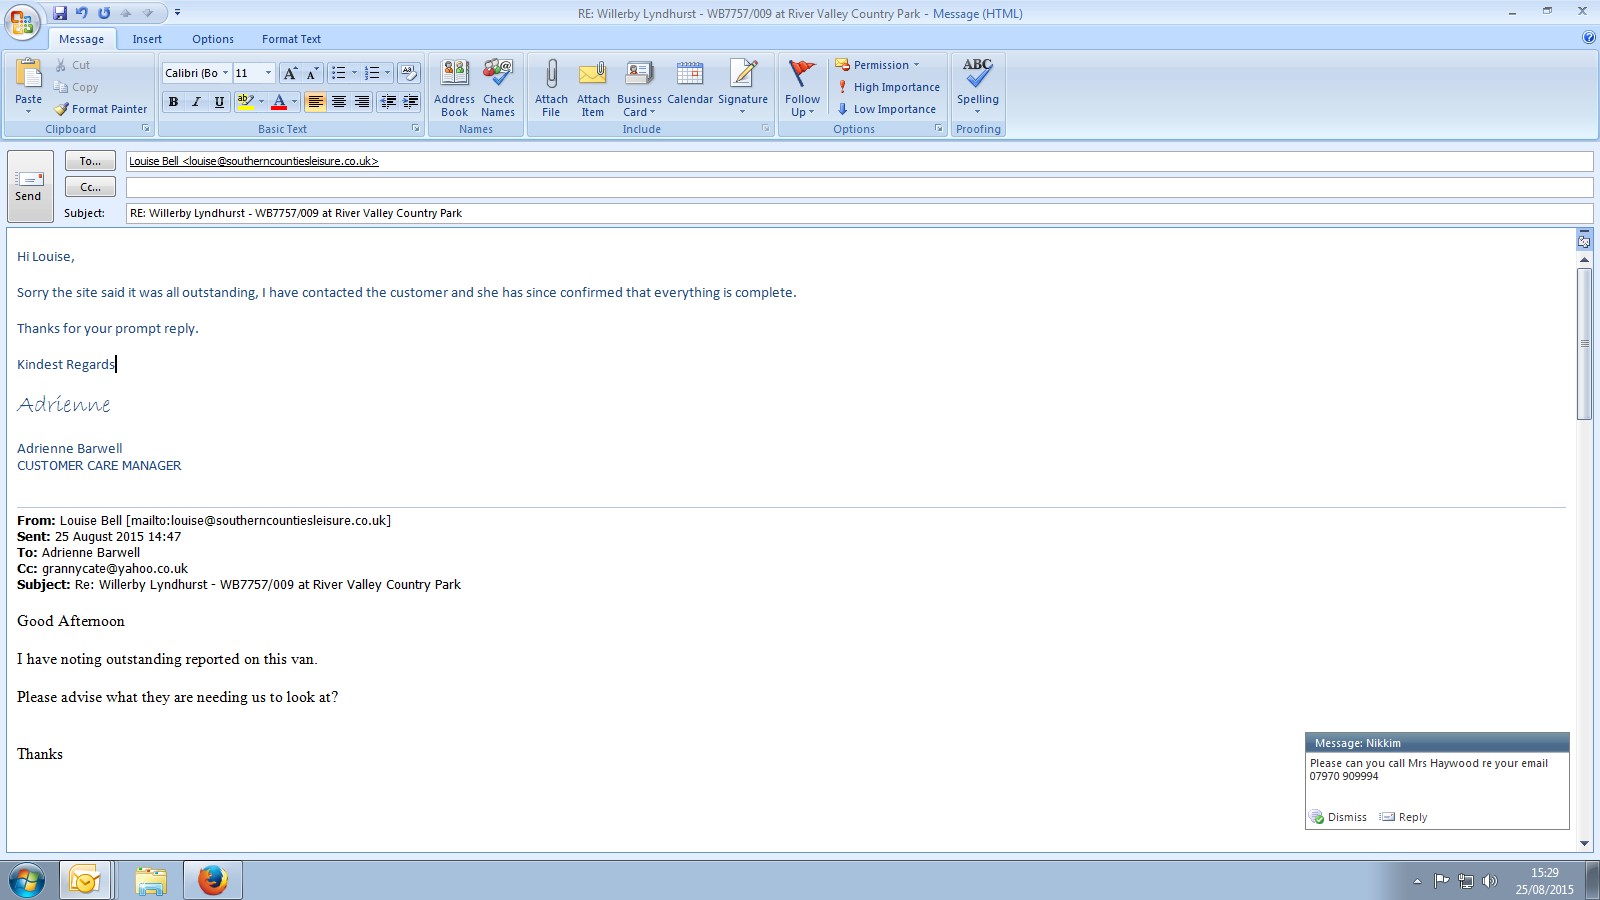Screen dimensions: 1600x900
Task: Edit the Subject field
Action: tap(859, 213)
